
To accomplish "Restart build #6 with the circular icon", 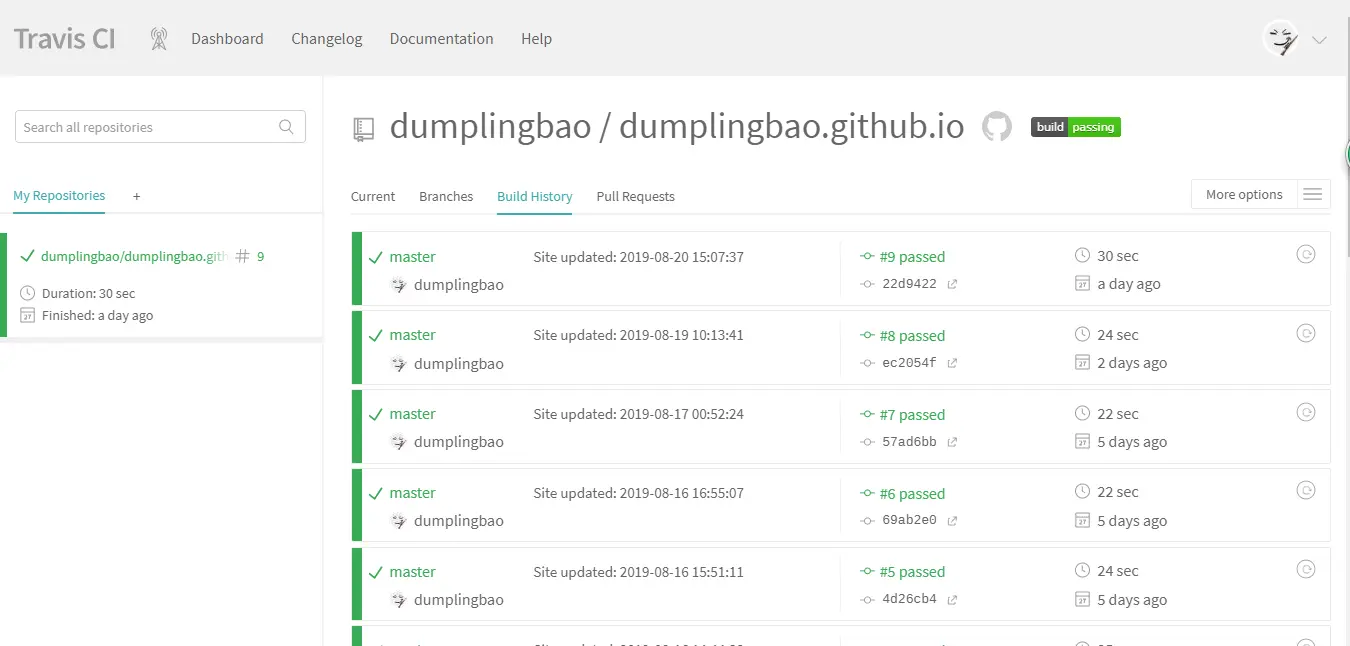I will 1305,490.
